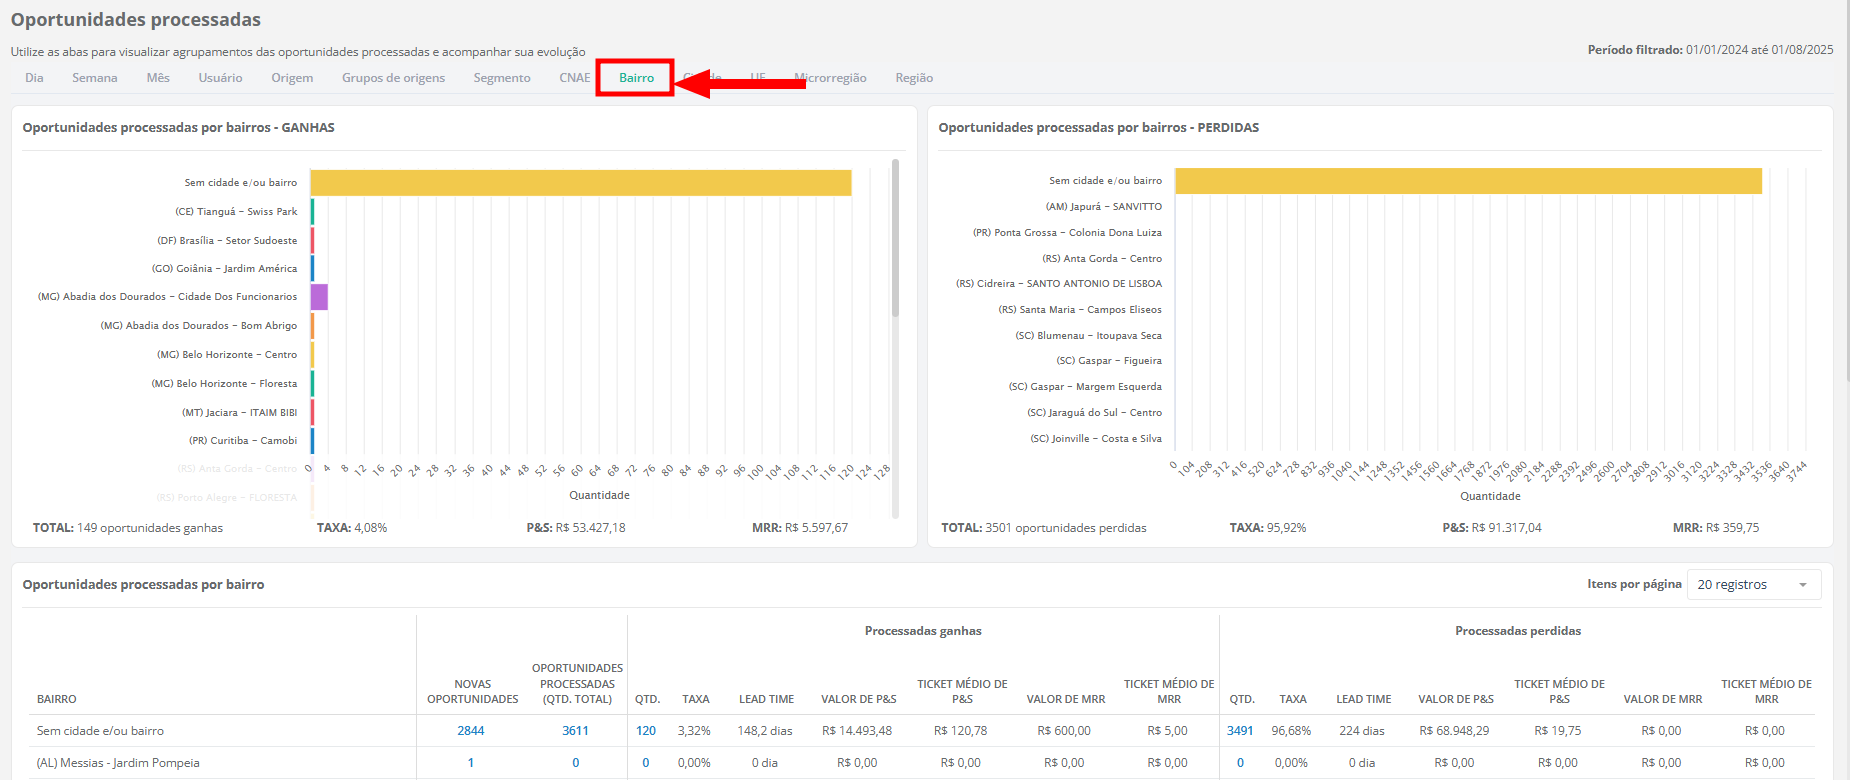1850x780 pixels.
Task: Select the Região tab
Action: tap(914, 78)
